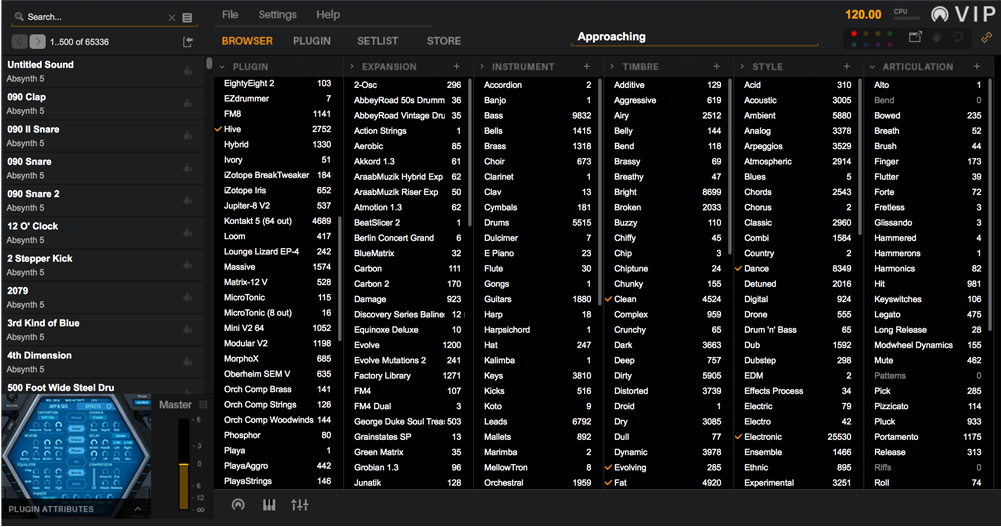Screen dimensions: 1001x527
Task: Select the BROWSER tab
Action: click(247, 41)
